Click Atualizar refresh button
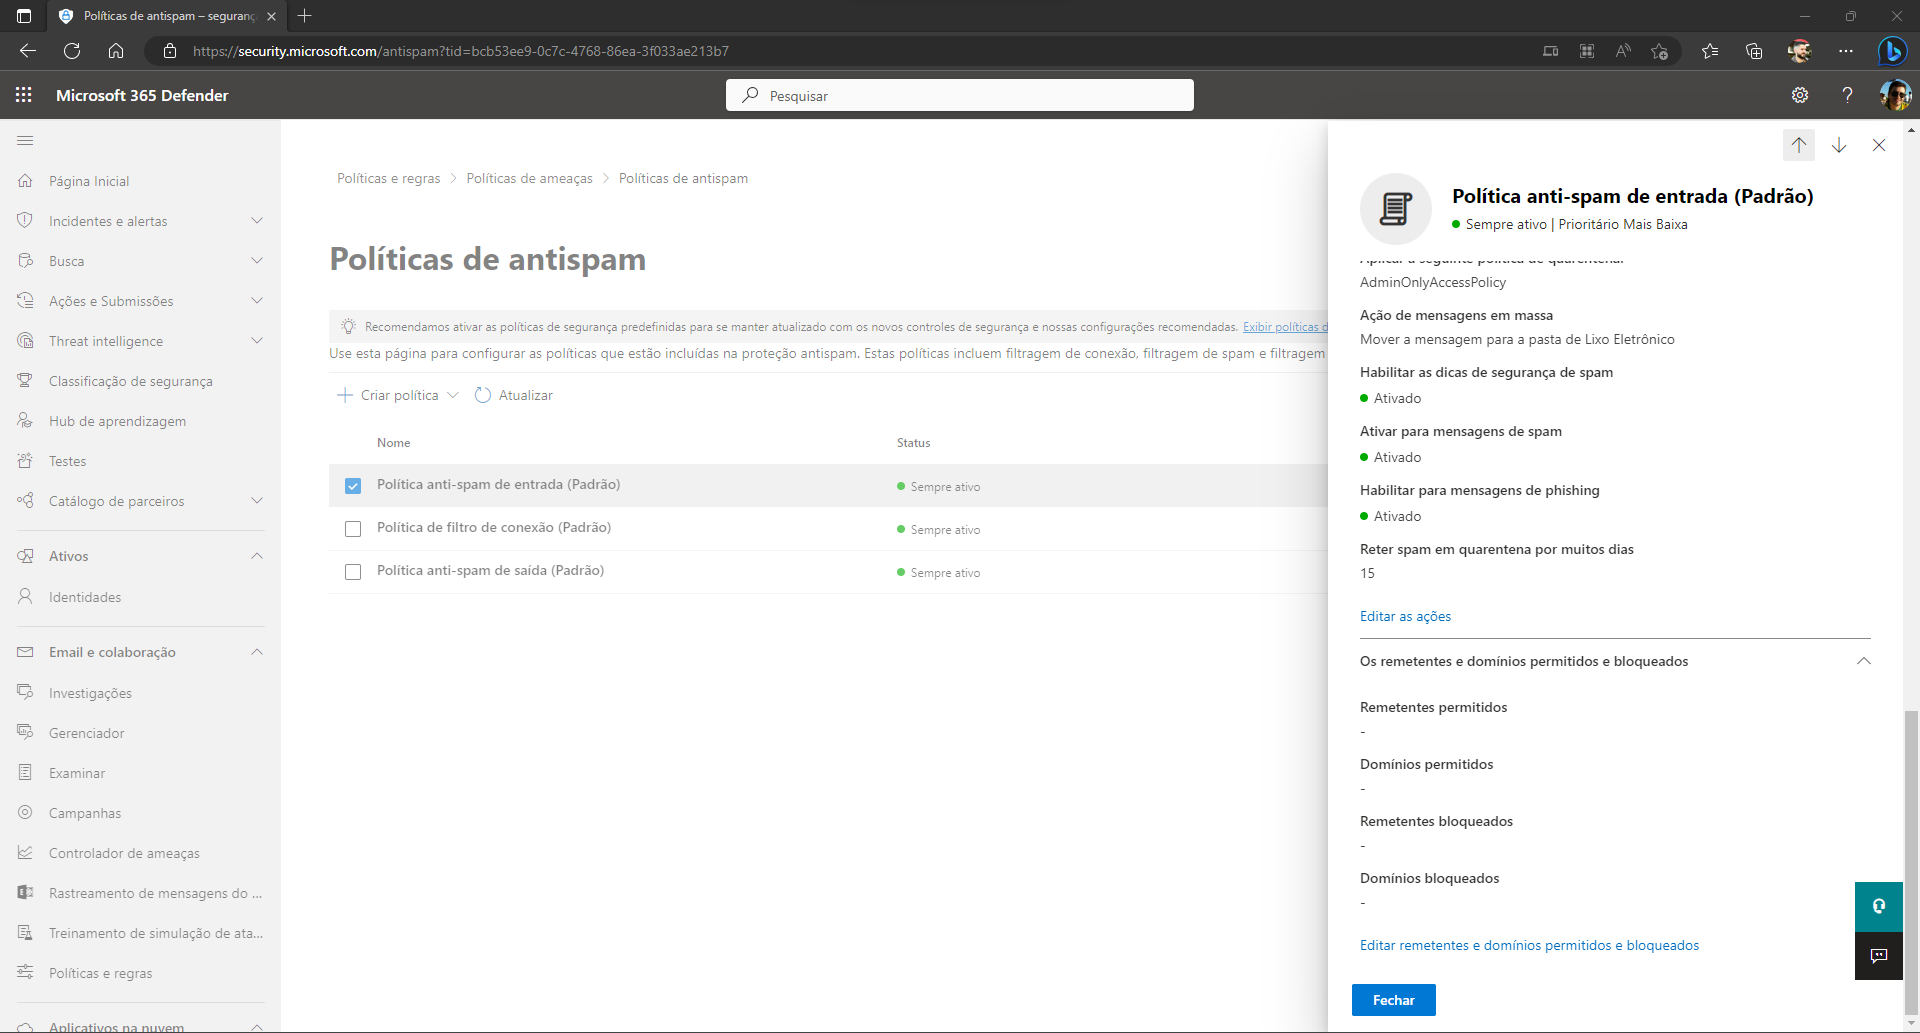Screen dimensions: 1920x1033 click(x=514, y=395)
